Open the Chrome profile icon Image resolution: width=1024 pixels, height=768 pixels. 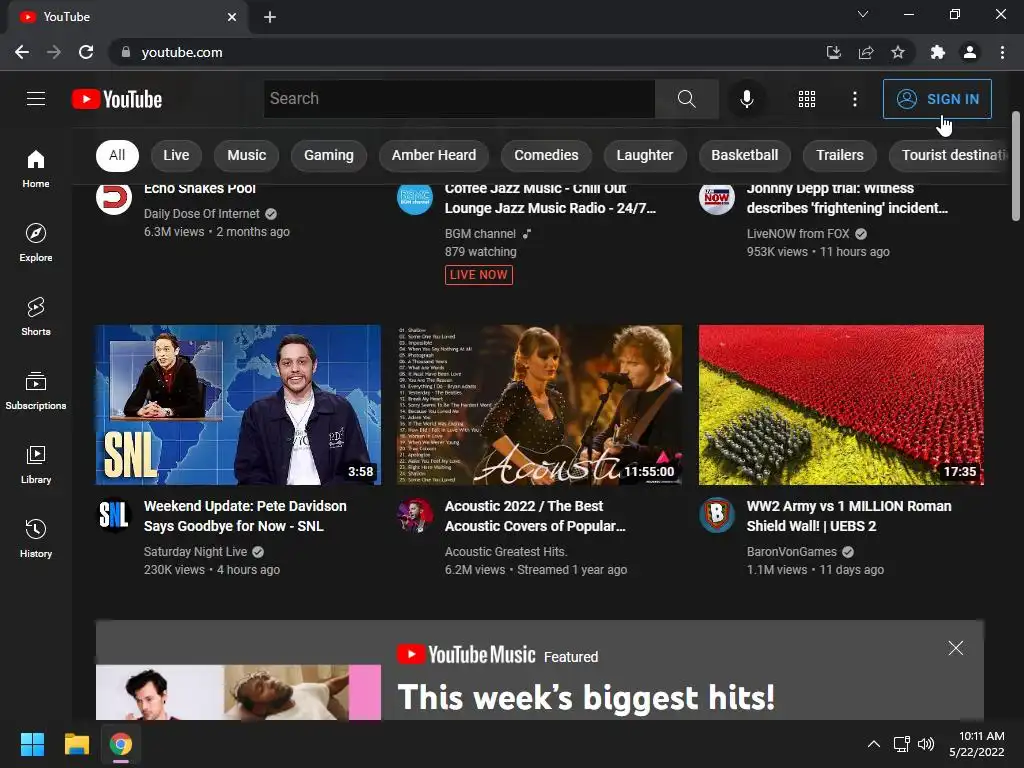[970, 52]
